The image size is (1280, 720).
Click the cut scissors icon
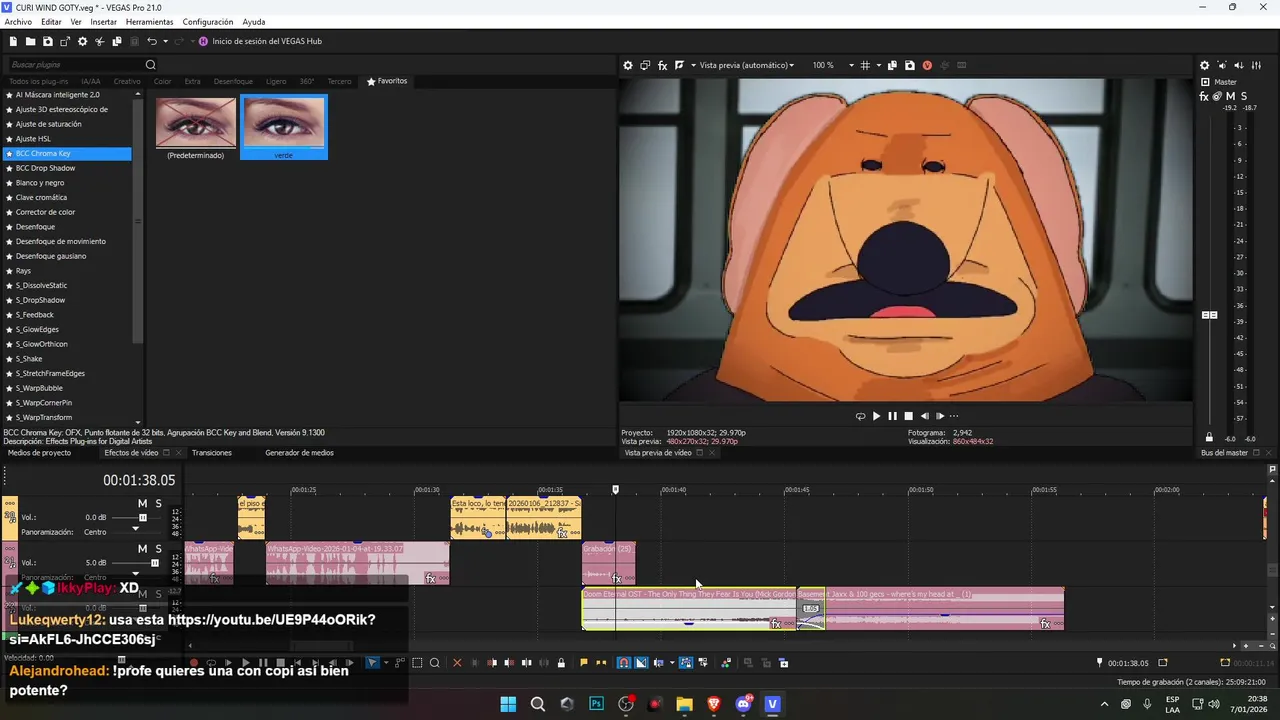click(99, 41)
